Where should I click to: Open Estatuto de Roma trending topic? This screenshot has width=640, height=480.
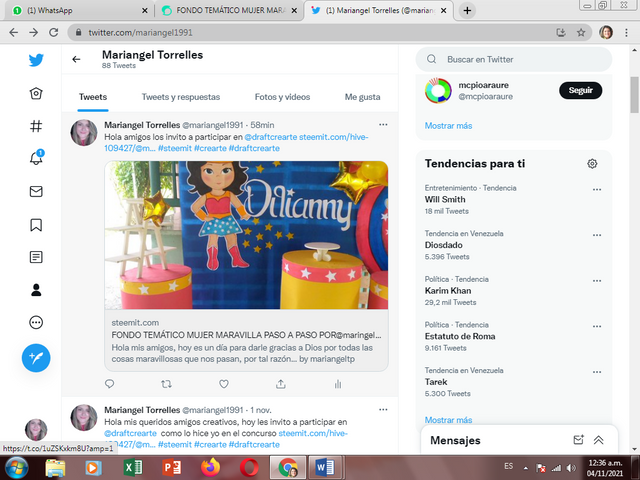pos(460,337)
